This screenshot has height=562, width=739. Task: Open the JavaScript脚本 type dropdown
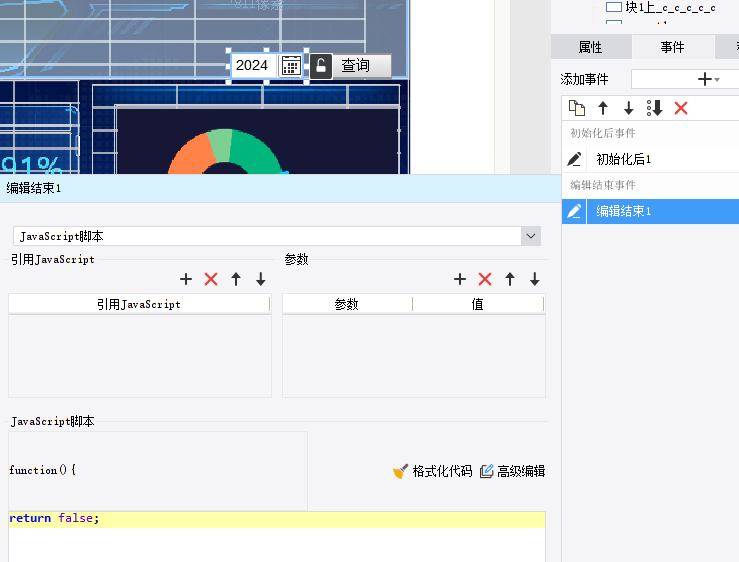click(530, 236)
